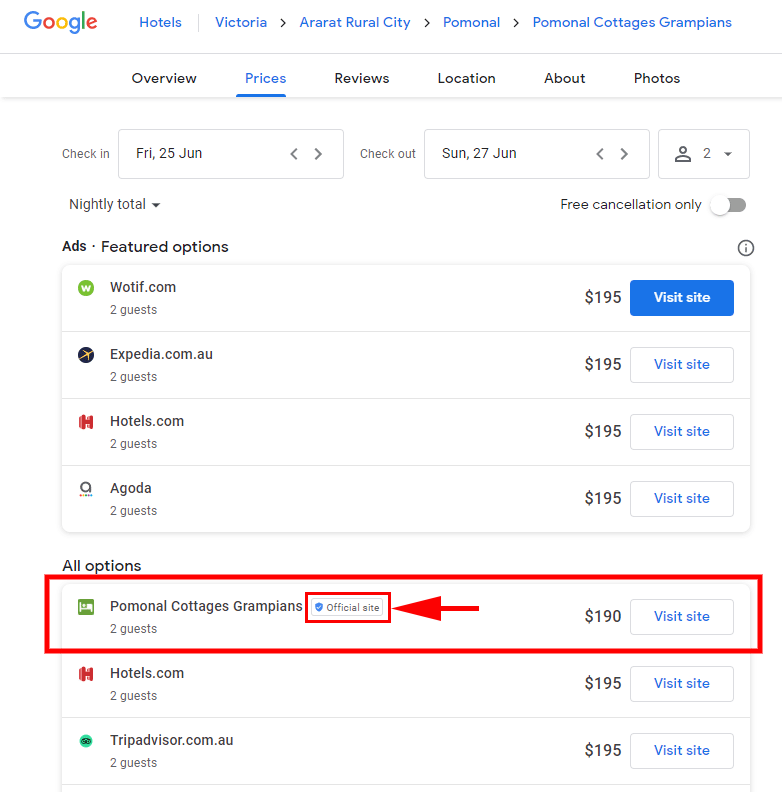Image resolution: width=782 pixels, height=792 pixels.
Task: Click the Wotif.com green logo icon
Action: click(86, 288)
